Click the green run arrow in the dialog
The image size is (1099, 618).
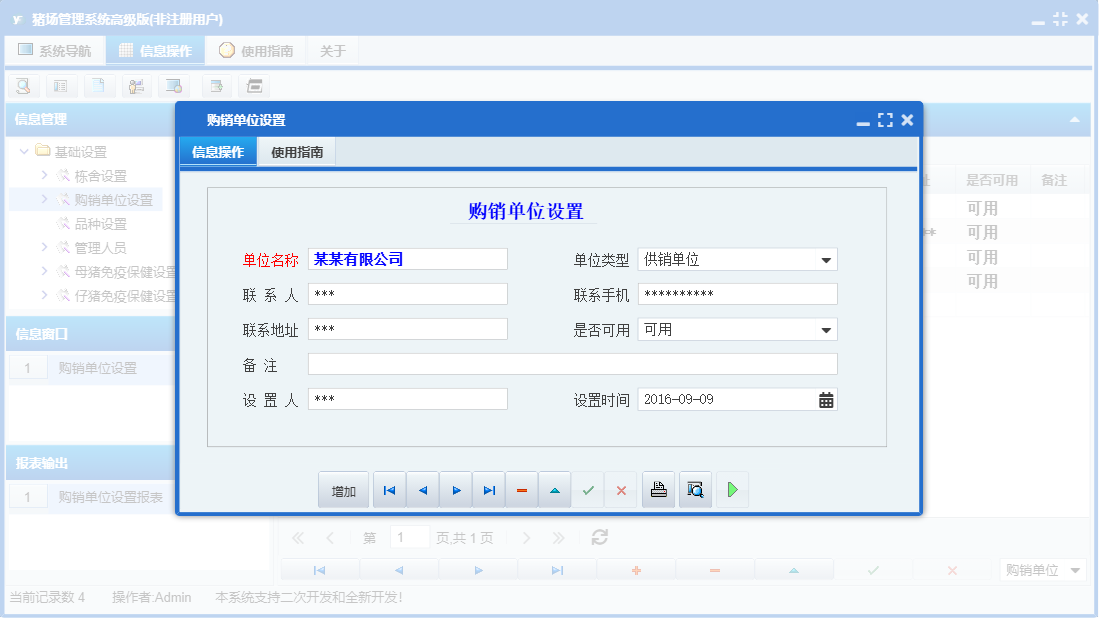tap(732, 489)
